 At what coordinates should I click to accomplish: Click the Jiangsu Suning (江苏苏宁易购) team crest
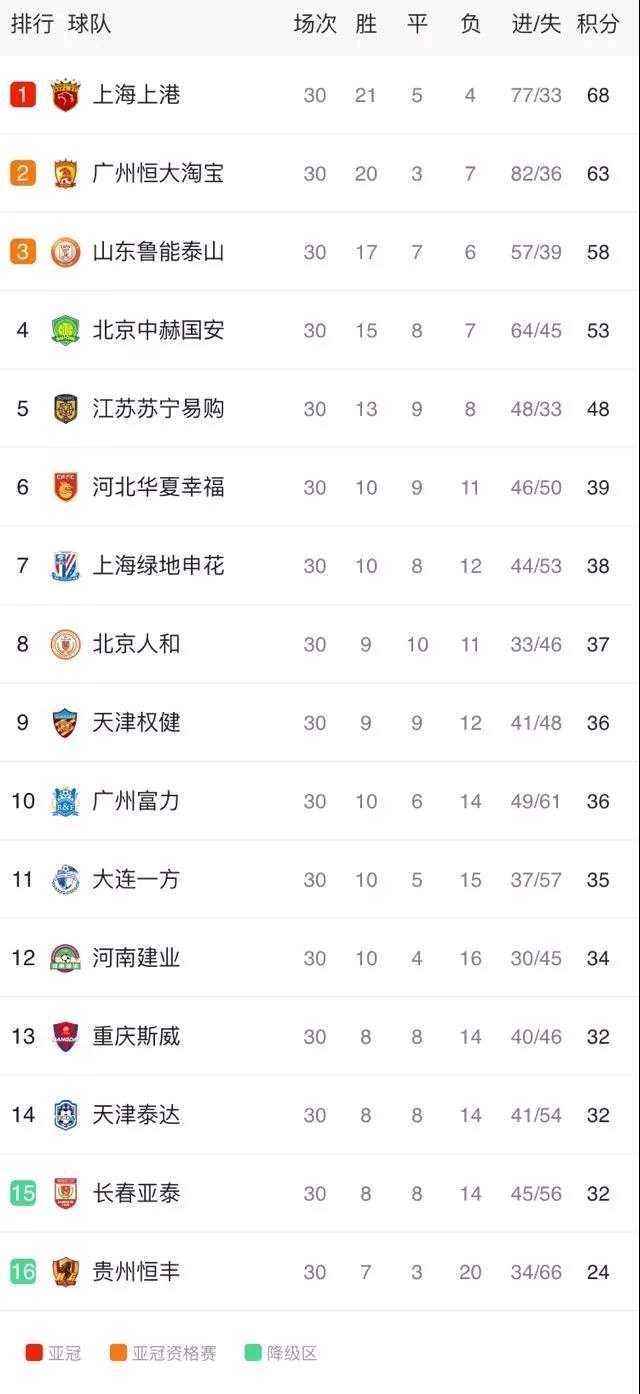[65, 409]
